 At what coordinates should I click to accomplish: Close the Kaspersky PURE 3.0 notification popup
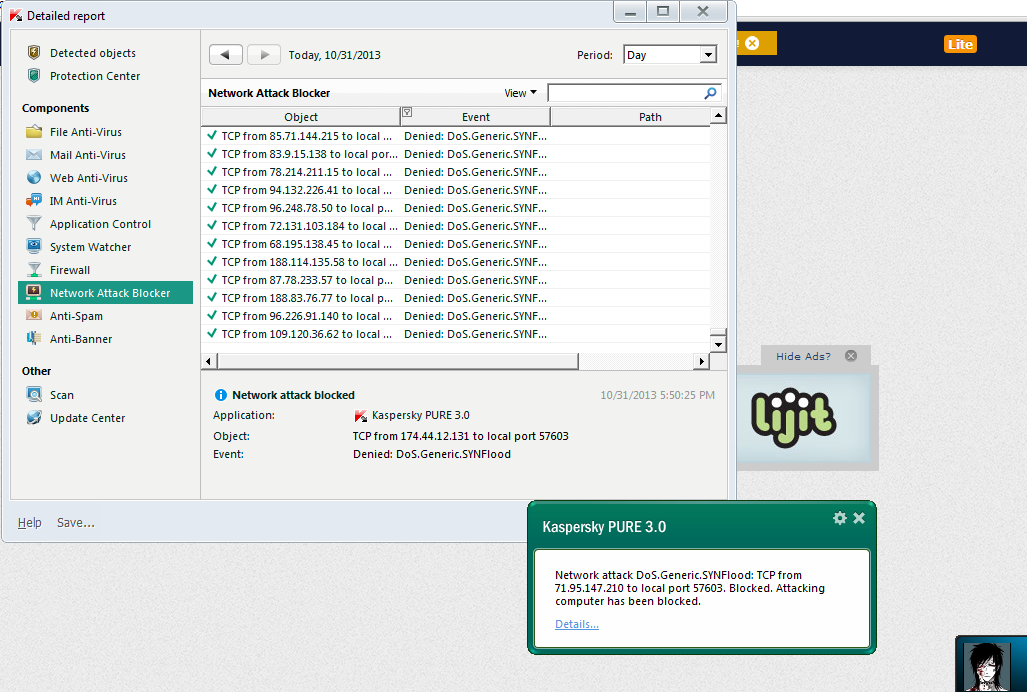tap(859, 518)
